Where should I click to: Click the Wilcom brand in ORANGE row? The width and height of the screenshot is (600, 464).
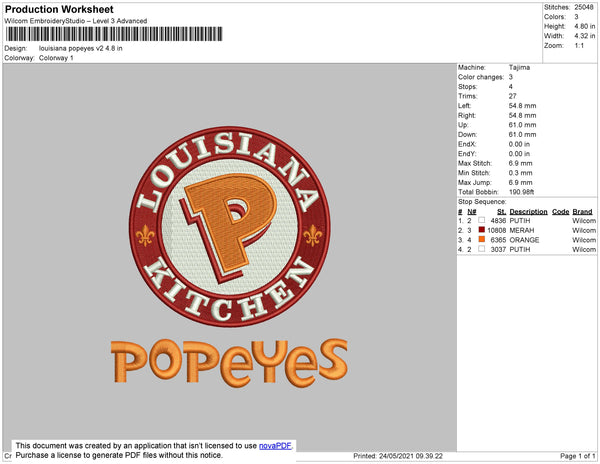pyautogui.click(x=584, y=240)
